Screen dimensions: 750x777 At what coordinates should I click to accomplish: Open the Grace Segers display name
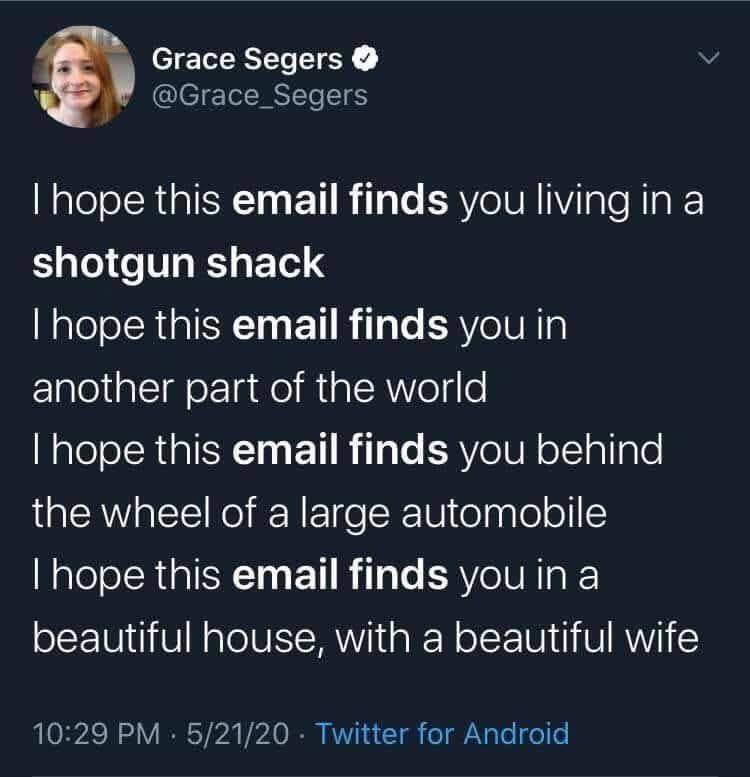tap(248, 61)
